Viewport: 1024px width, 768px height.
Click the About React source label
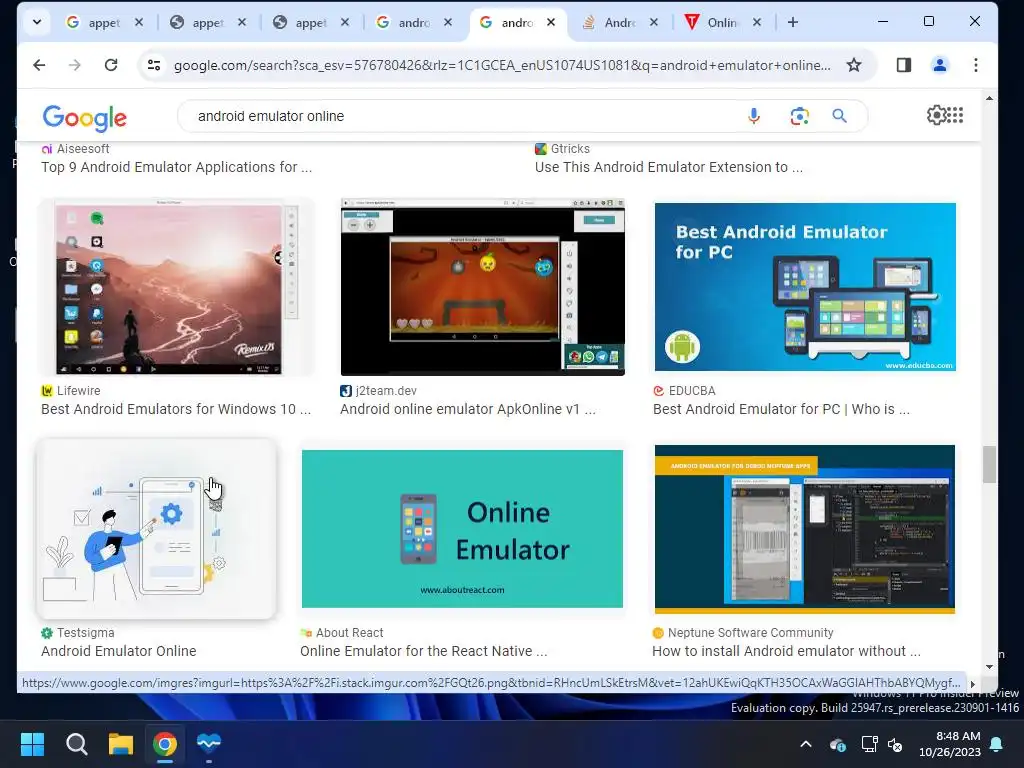[x=342, y=633]
